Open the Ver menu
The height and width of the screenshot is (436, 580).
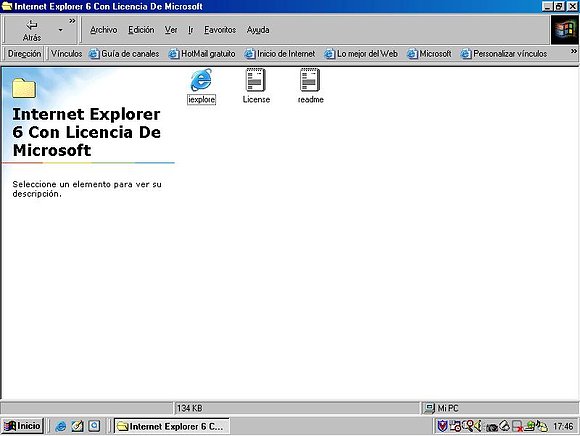(171, 30)
